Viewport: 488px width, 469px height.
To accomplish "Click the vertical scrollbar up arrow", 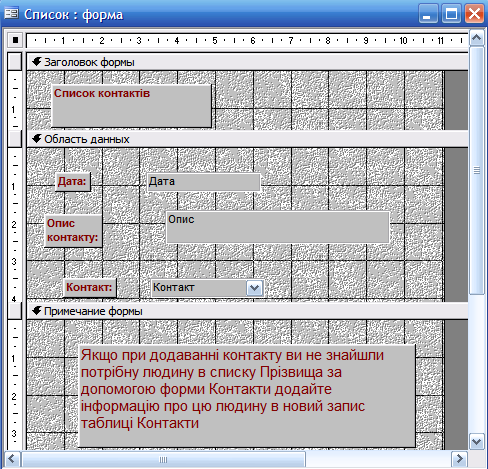I will point(477,38).
